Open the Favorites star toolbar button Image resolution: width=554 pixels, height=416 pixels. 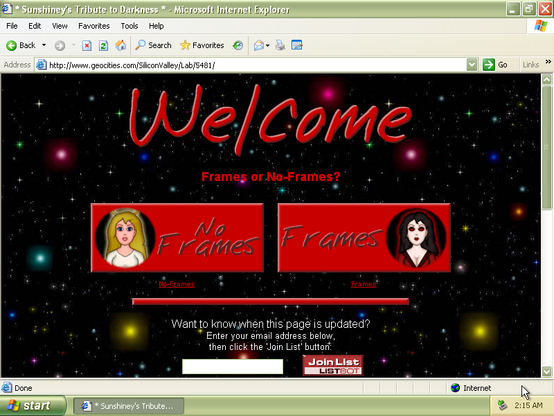coord(202,45)
